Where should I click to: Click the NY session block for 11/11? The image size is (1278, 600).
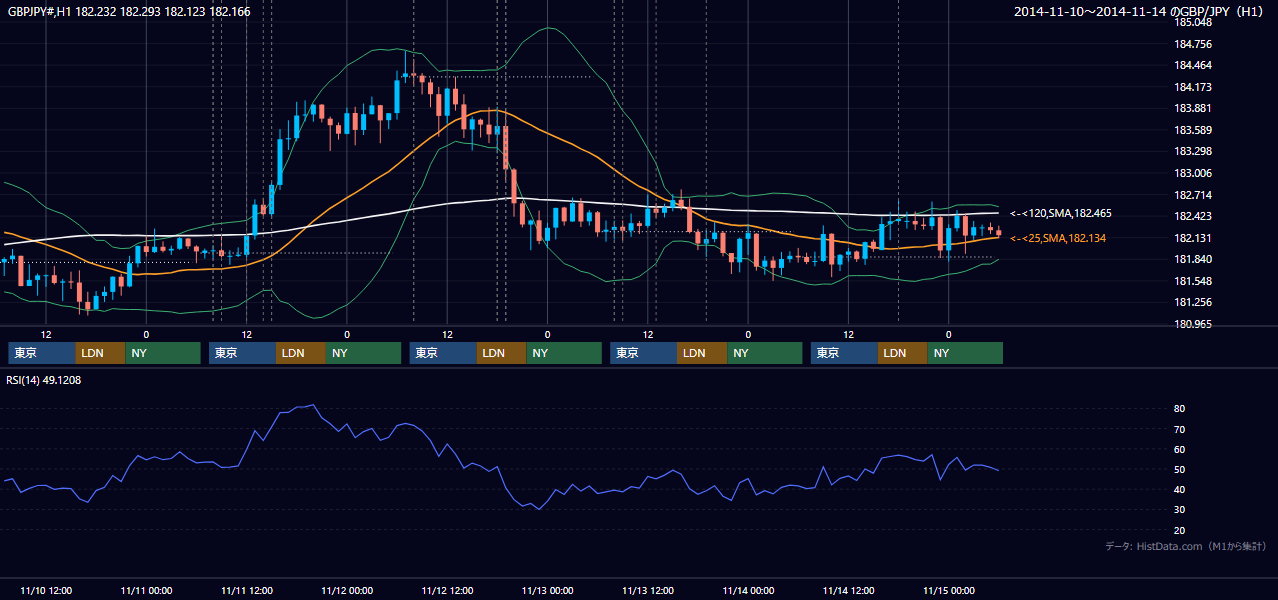pos(363,353)
